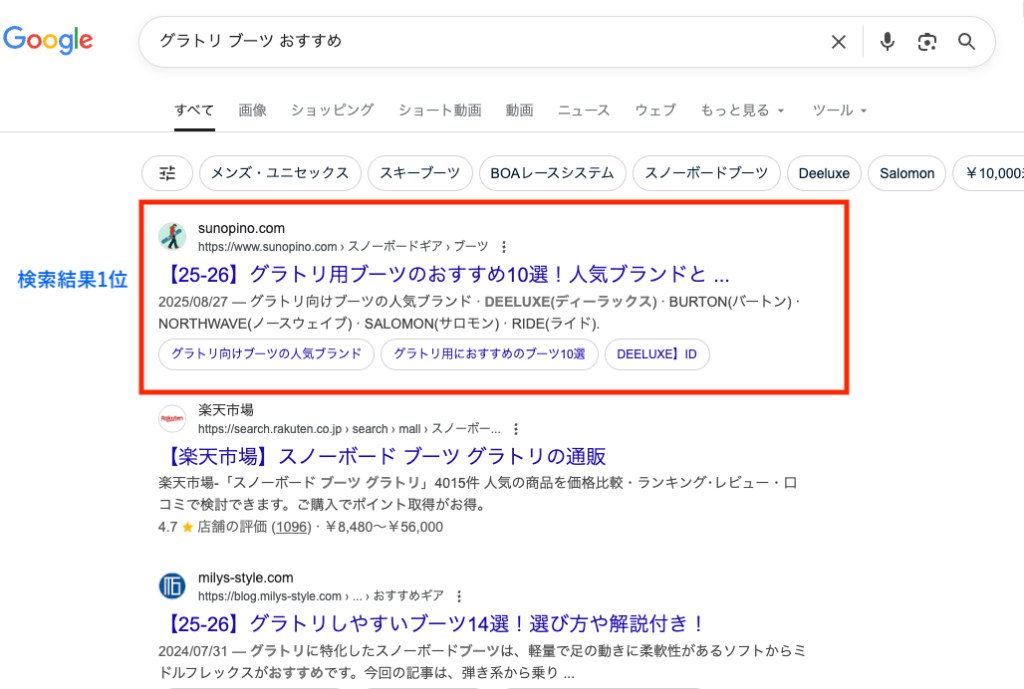Screen dimensions: 1024x689
Task: Select the すべて tab
Action: pyautogui.click(x=194, y=110)
